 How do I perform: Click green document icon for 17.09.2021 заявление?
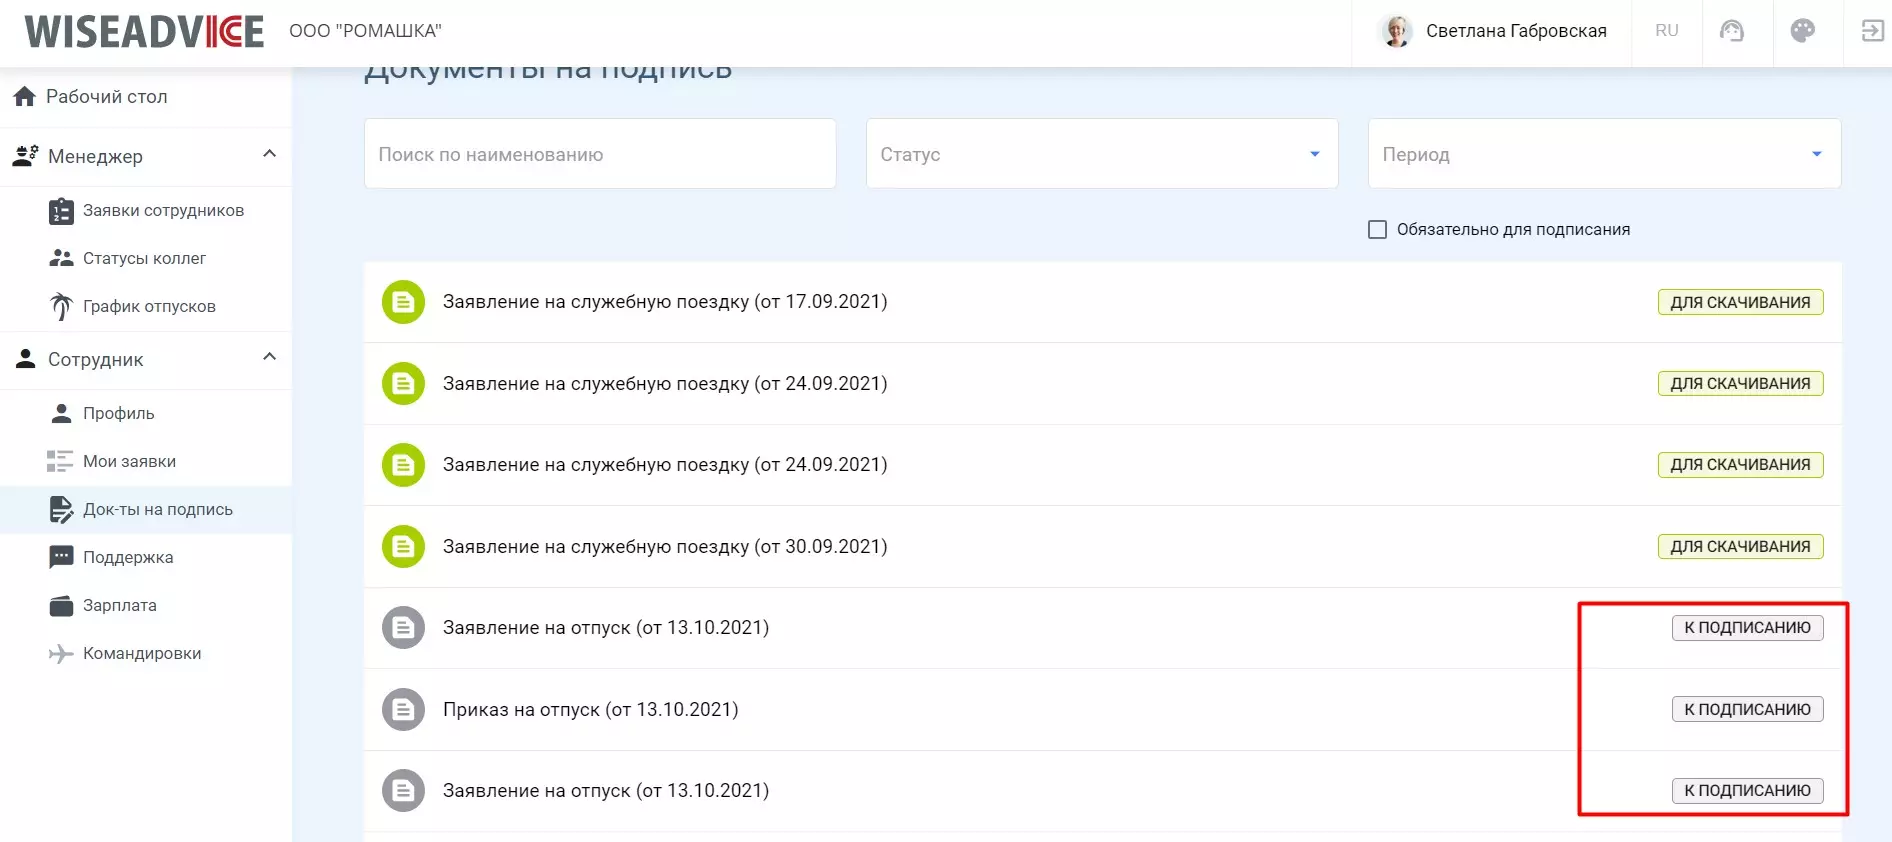tap(403, 302)
